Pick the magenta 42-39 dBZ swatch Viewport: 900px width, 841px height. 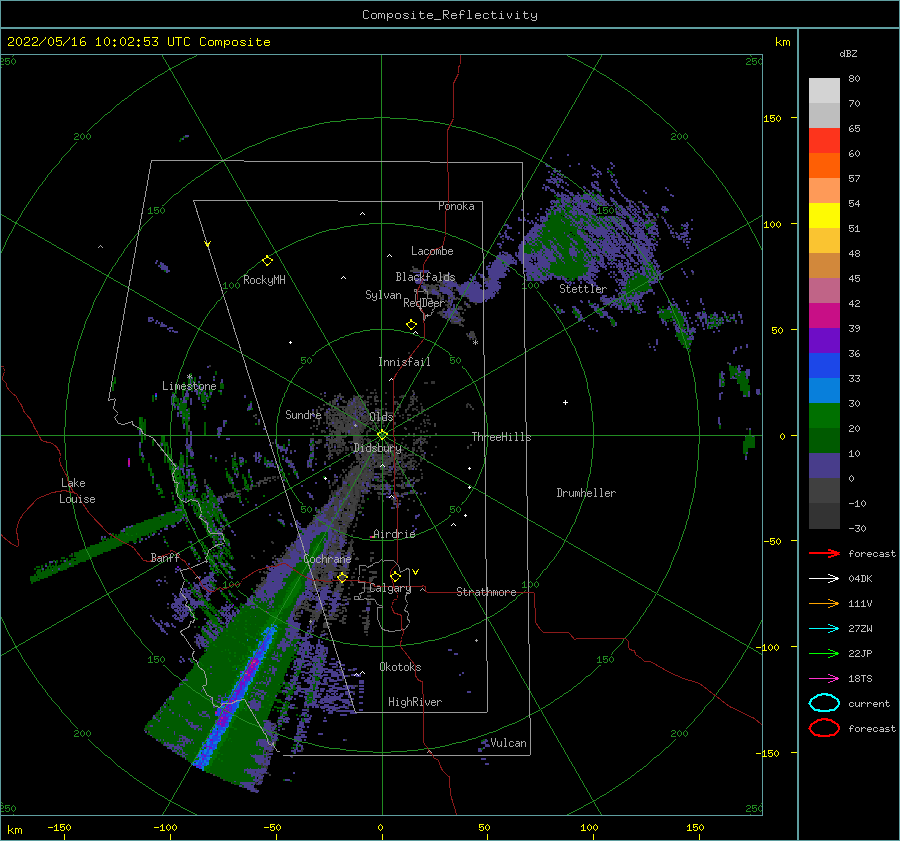824,316
